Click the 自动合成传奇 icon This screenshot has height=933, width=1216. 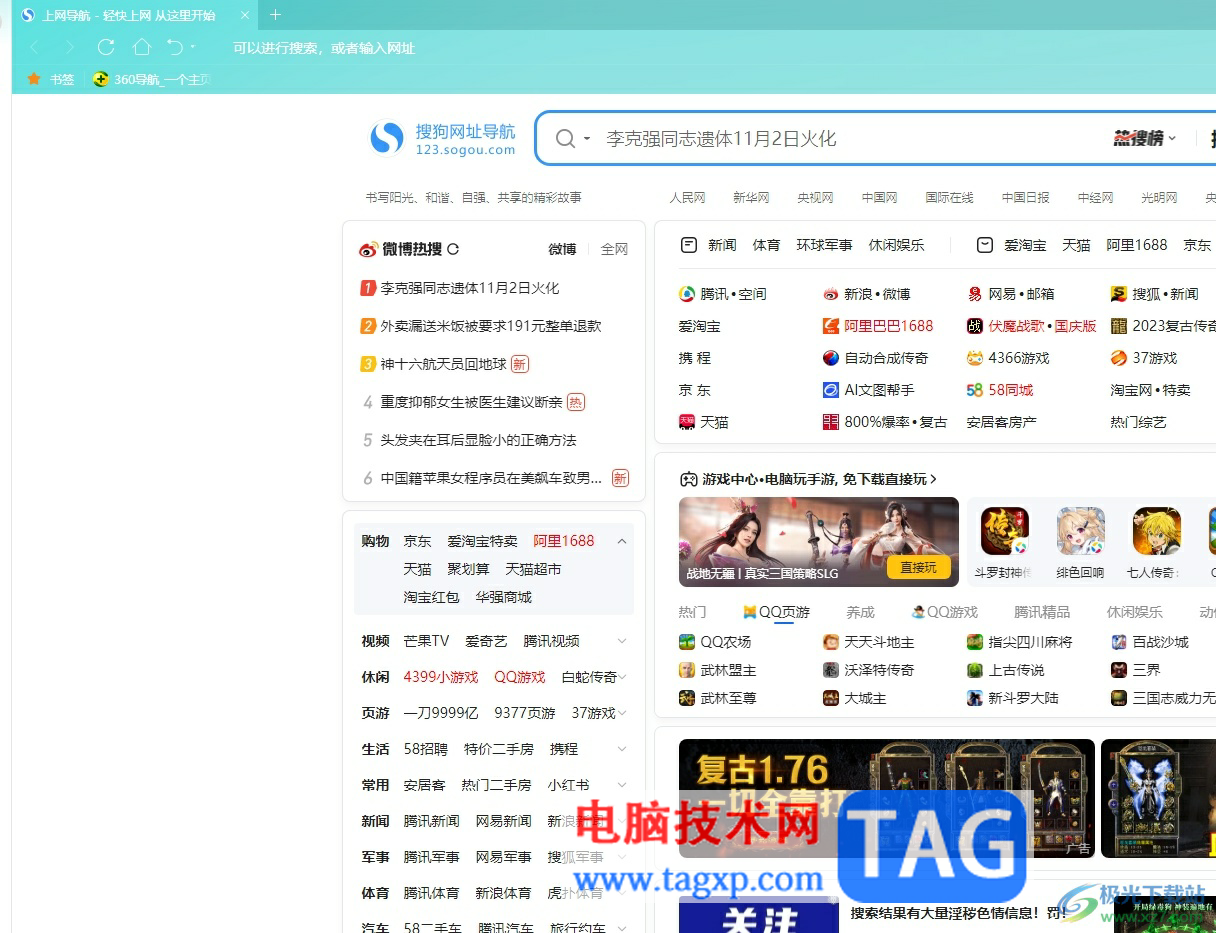(831, 358)
